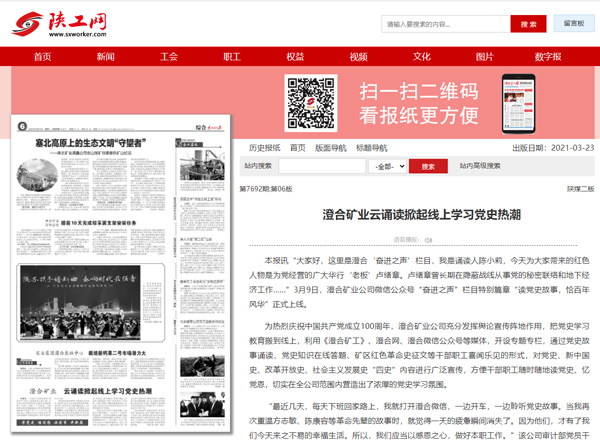This screenshot has width=600, height=442.
Task: Click the 陕工网 site logo
Action: coord(59,24)
